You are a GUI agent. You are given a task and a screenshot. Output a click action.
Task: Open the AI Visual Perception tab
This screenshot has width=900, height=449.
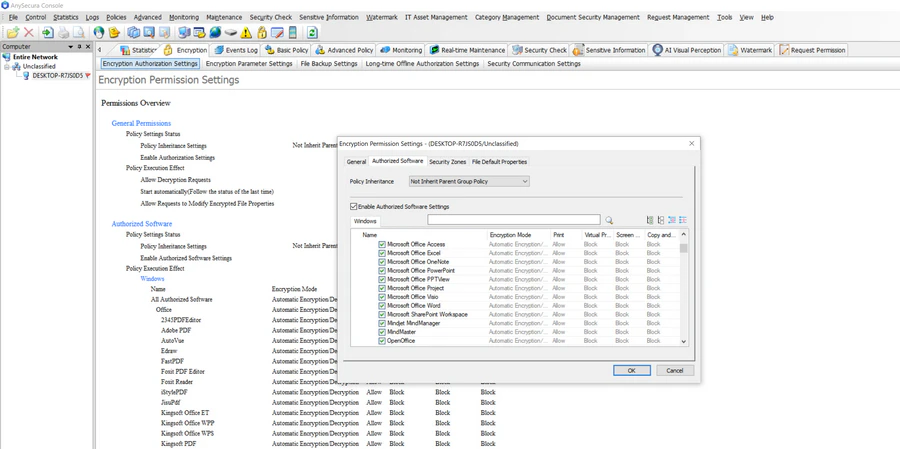pos(686,50)
